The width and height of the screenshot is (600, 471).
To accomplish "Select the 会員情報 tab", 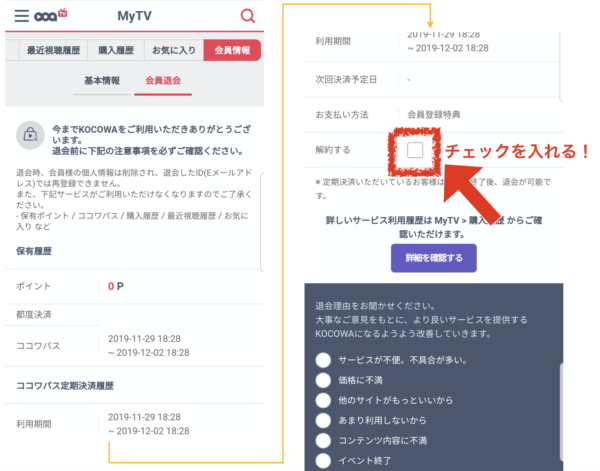I will coord(232,50).
